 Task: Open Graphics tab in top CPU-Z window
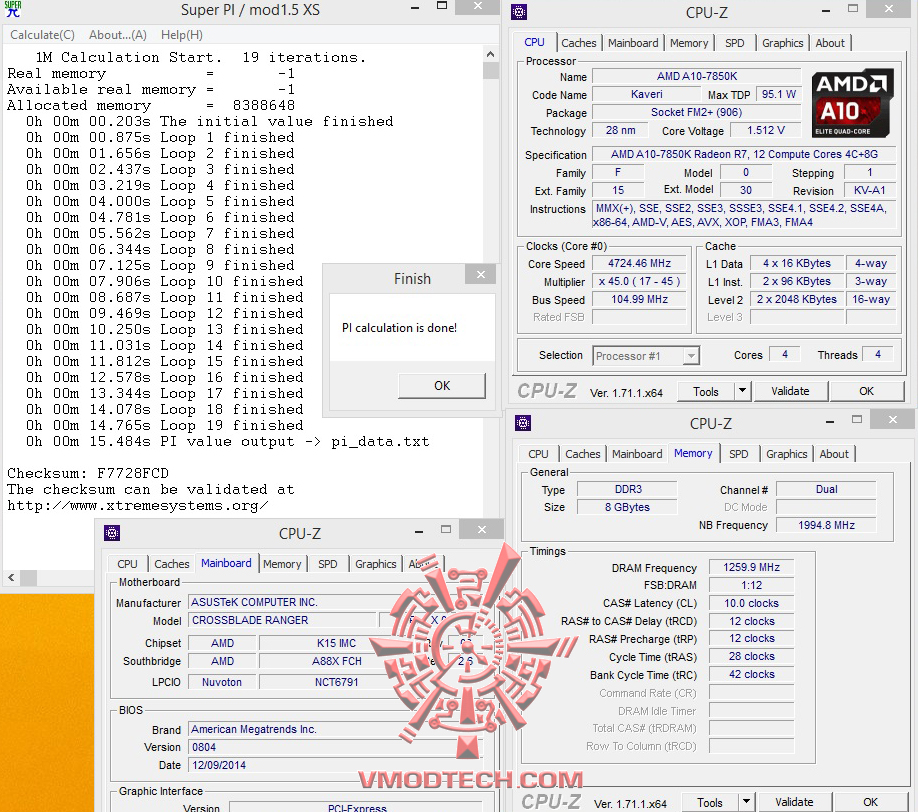(x=783, y=43)
